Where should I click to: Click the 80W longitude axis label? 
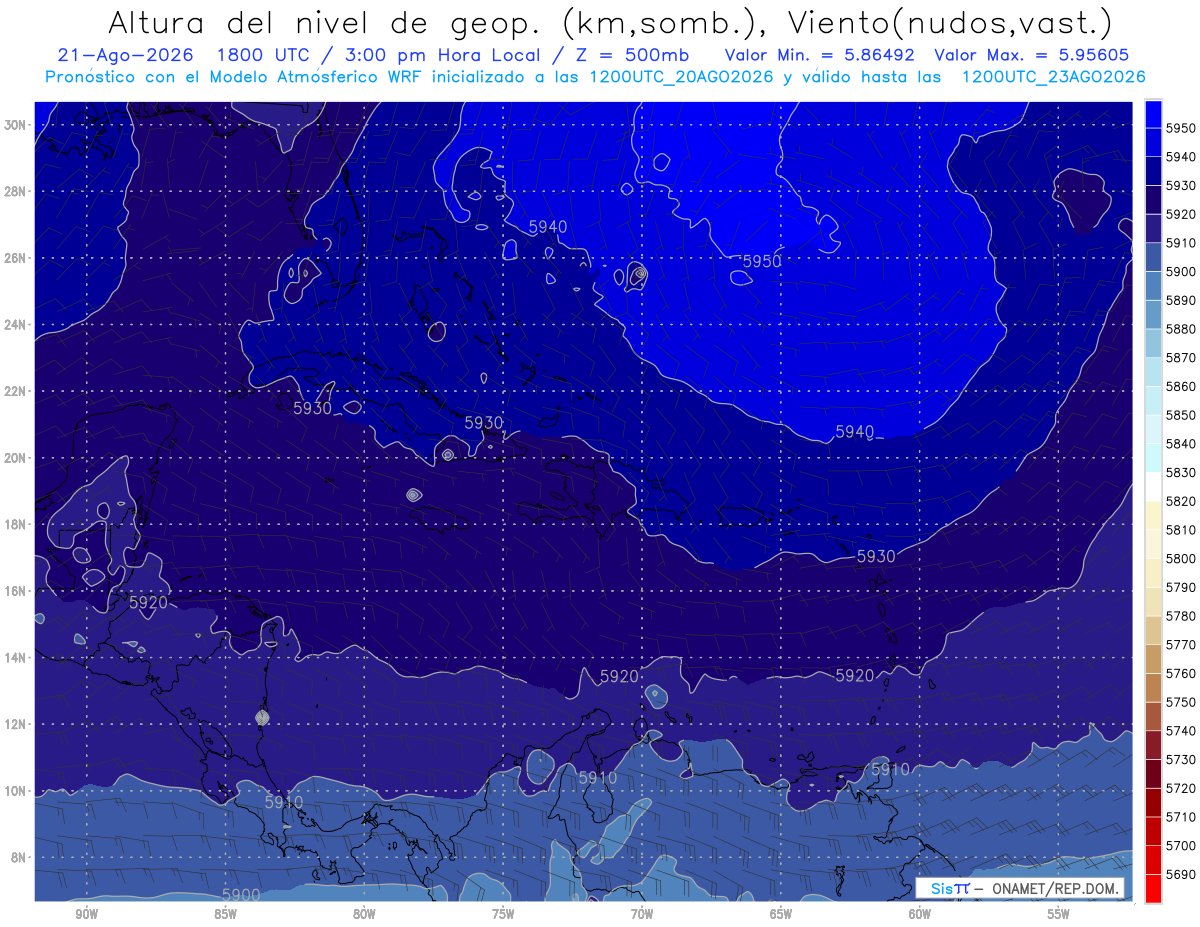click(364, 914)
